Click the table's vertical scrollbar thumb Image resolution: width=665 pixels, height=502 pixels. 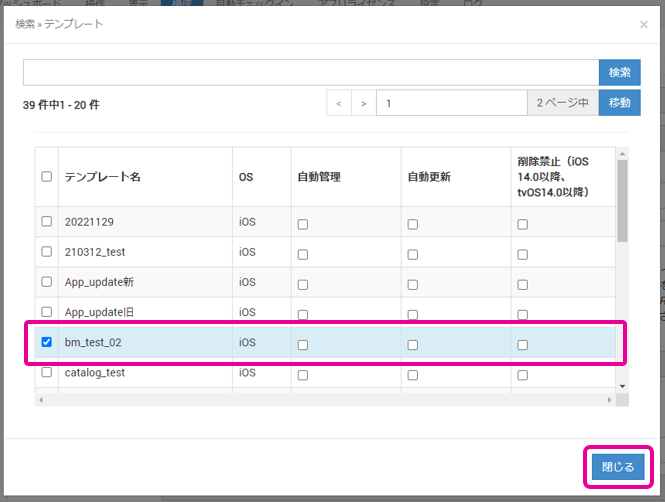click(x=622, y=200)
